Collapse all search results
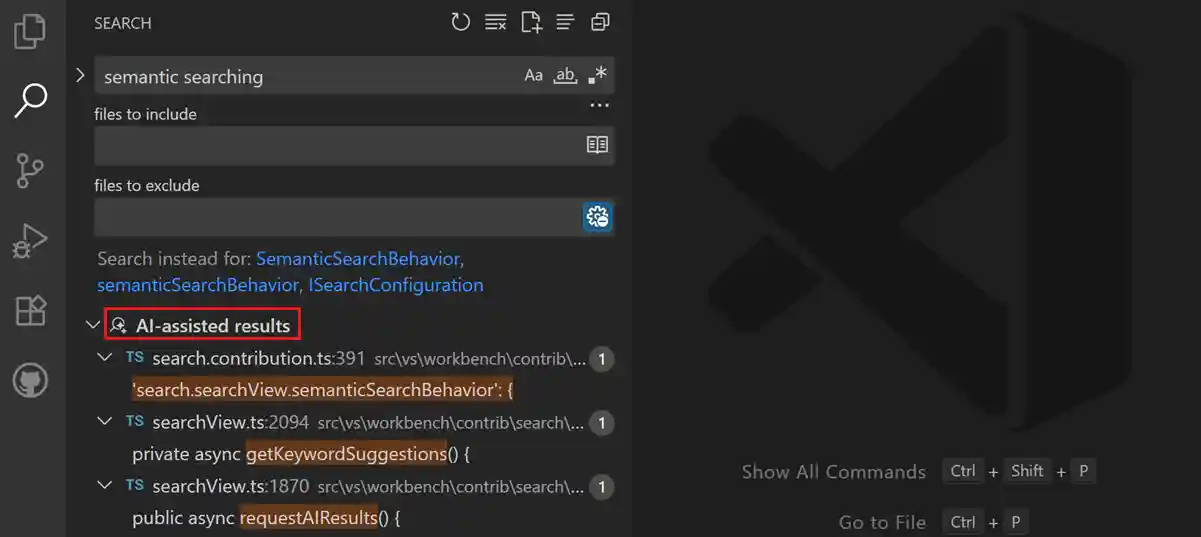The image size is (1201, 537). point(600,22)
